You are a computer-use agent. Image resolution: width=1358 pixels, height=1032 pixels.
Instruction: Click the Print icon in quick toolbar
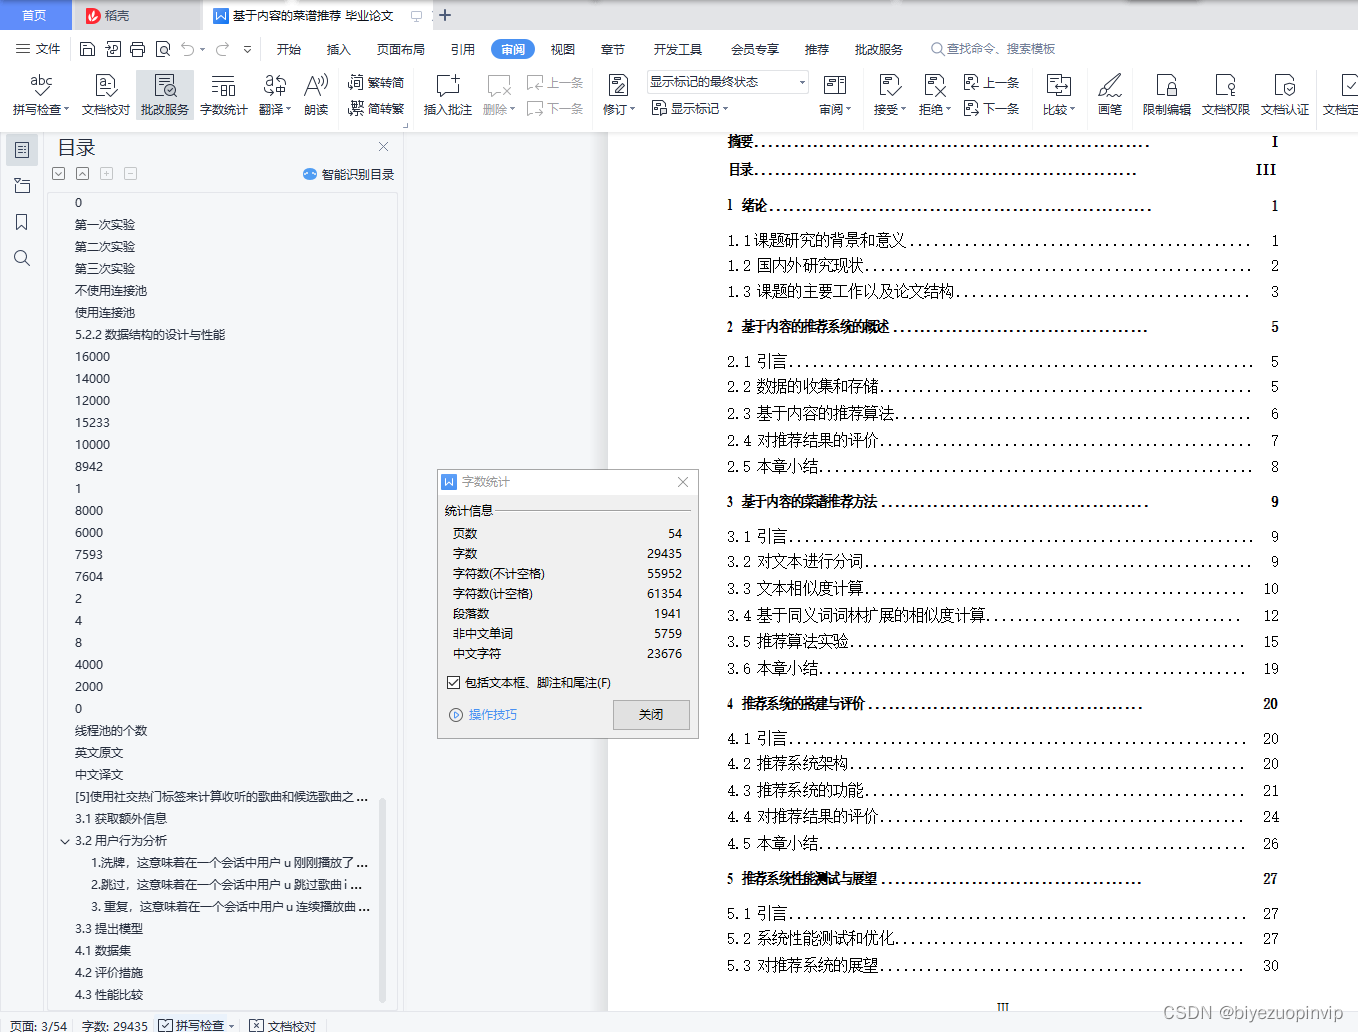138,49
